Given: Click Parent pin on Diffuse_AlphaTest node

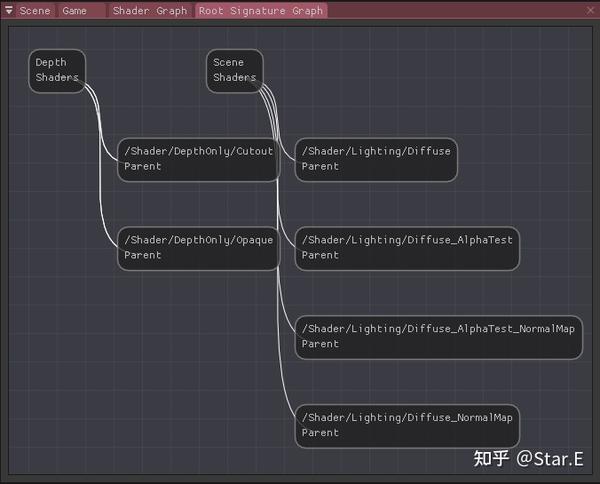Looking at the screenshot, I should click(321, 256).
